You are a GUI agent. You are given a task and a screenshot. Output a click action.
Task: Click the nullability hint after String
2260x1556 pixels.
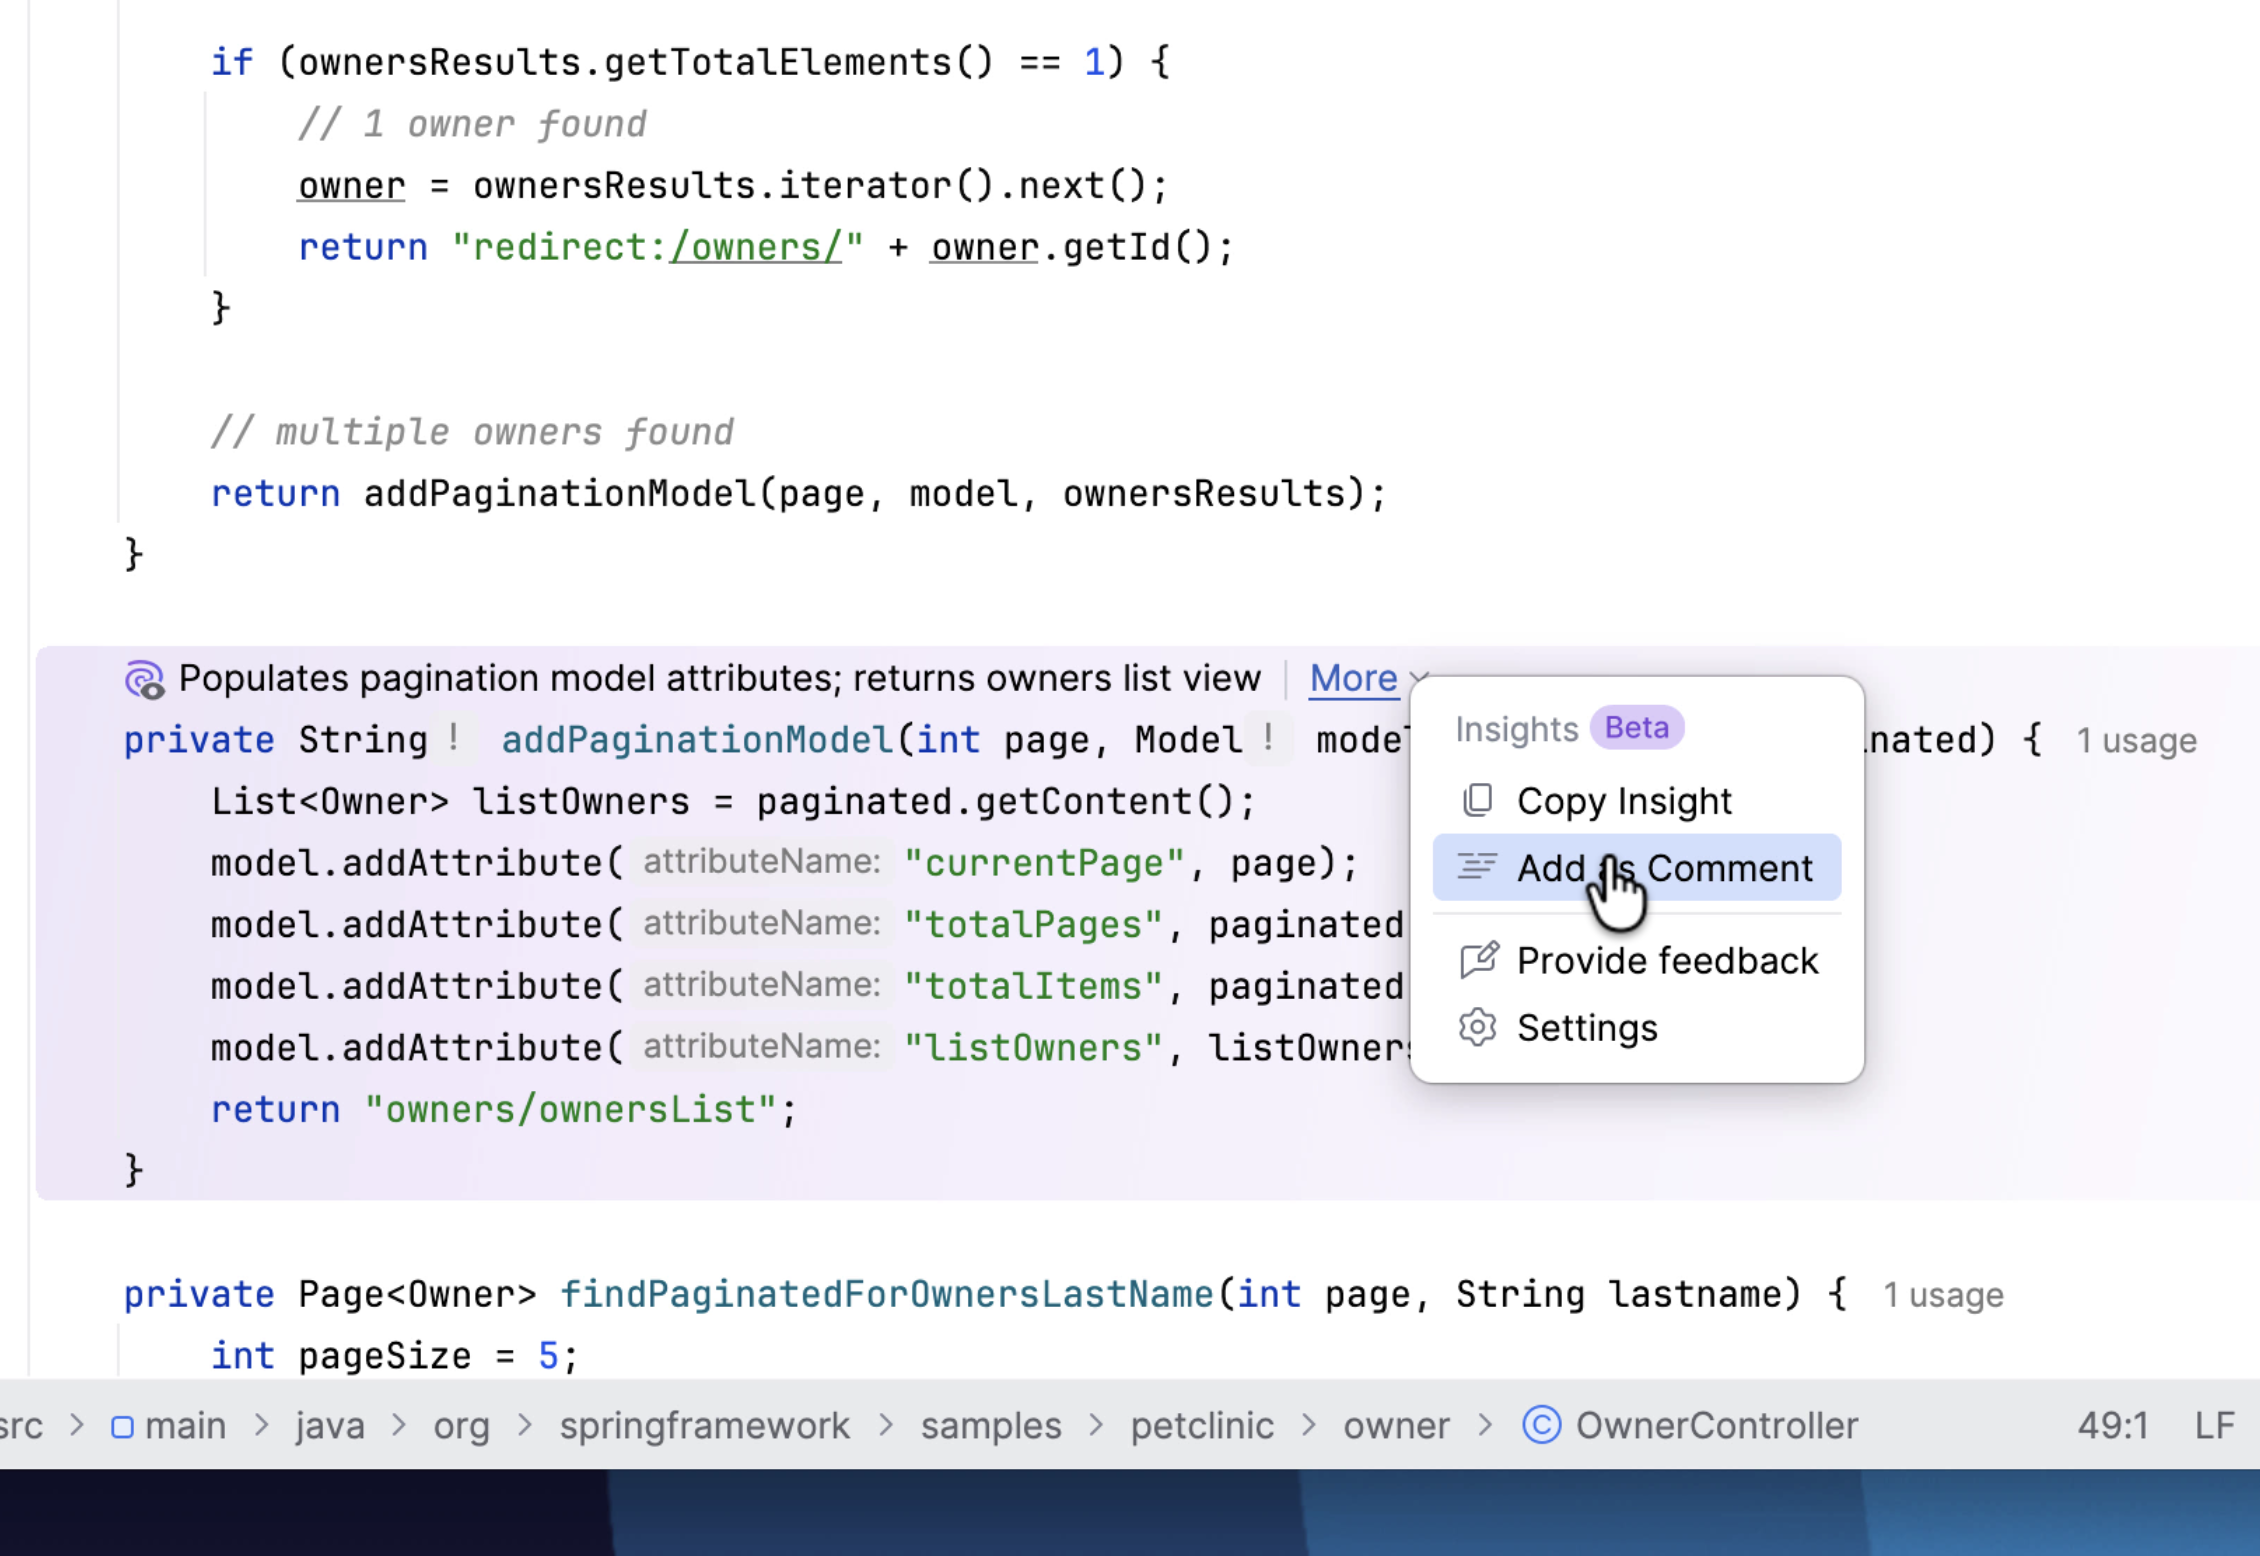point(454,740)
